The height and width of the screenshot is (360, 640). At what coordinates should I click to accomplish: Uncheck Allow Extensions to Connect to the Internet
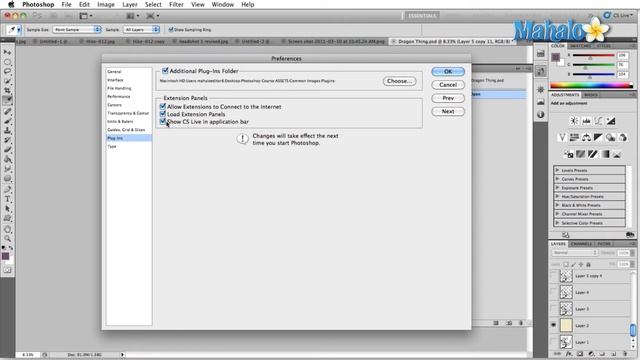coord(162,107)
